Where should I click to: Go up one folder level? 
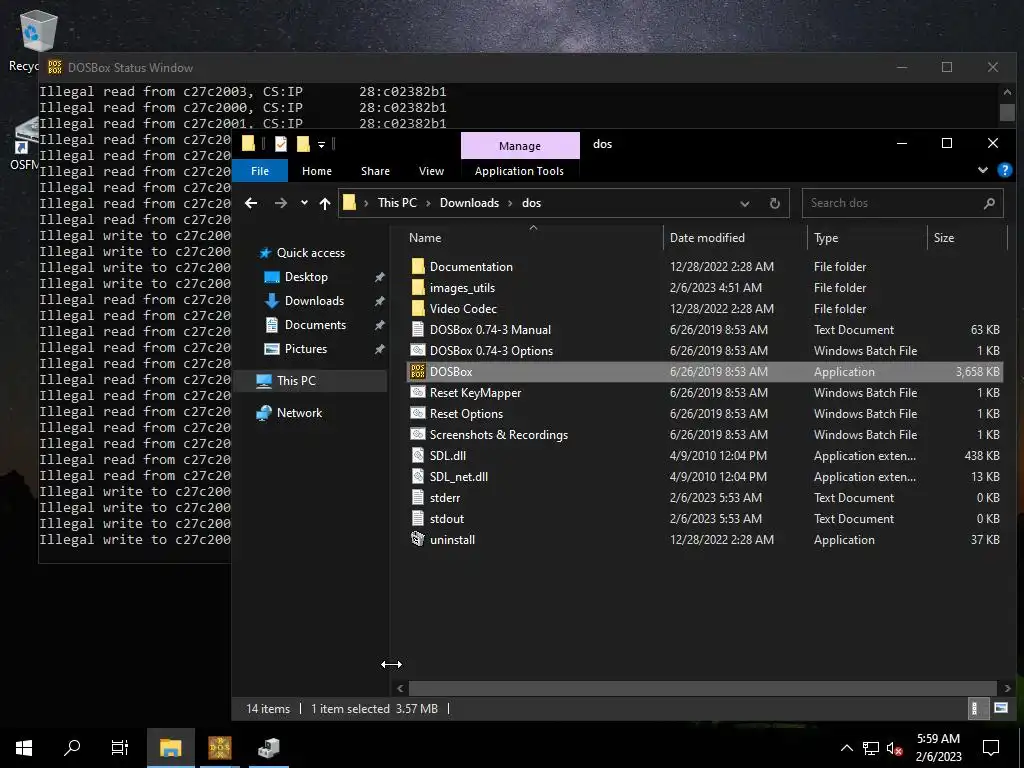pos(325,203)
